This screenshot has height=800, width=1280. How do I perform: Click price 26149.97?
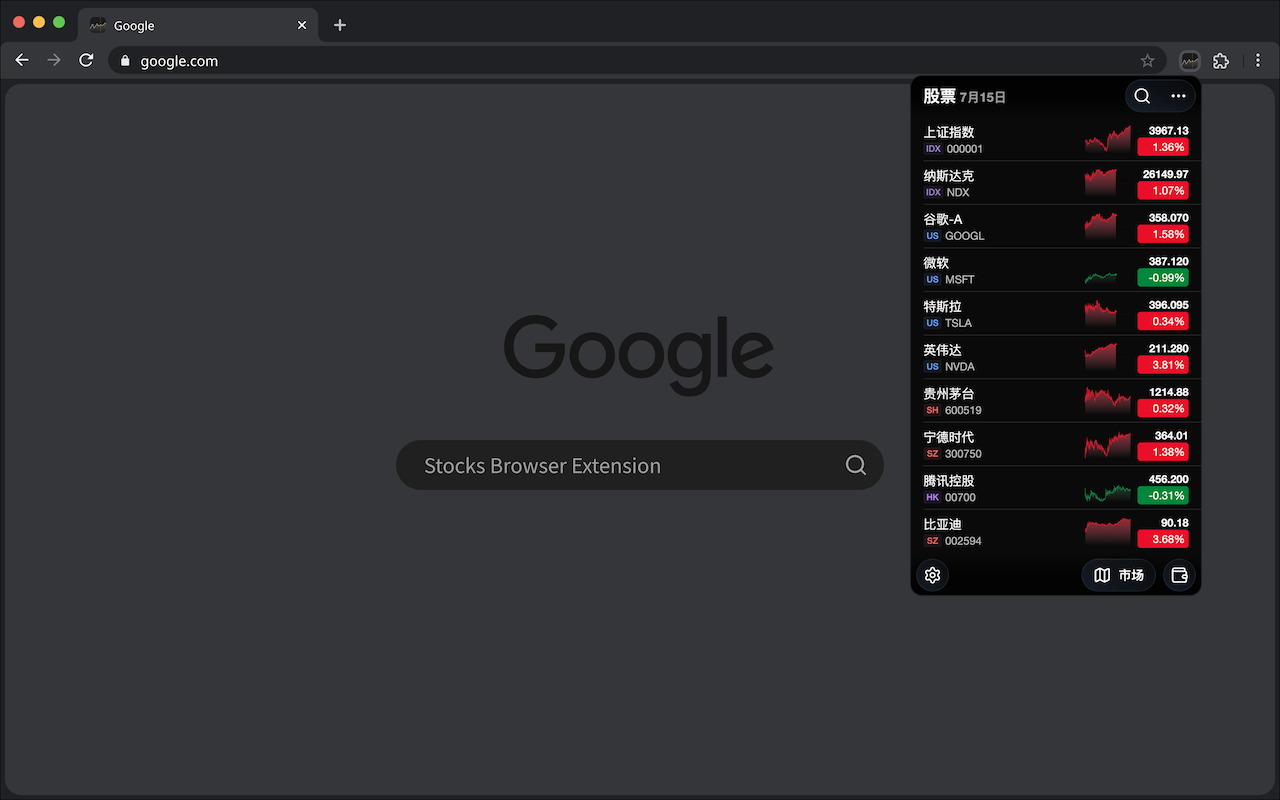click(x=1166, y=174)
